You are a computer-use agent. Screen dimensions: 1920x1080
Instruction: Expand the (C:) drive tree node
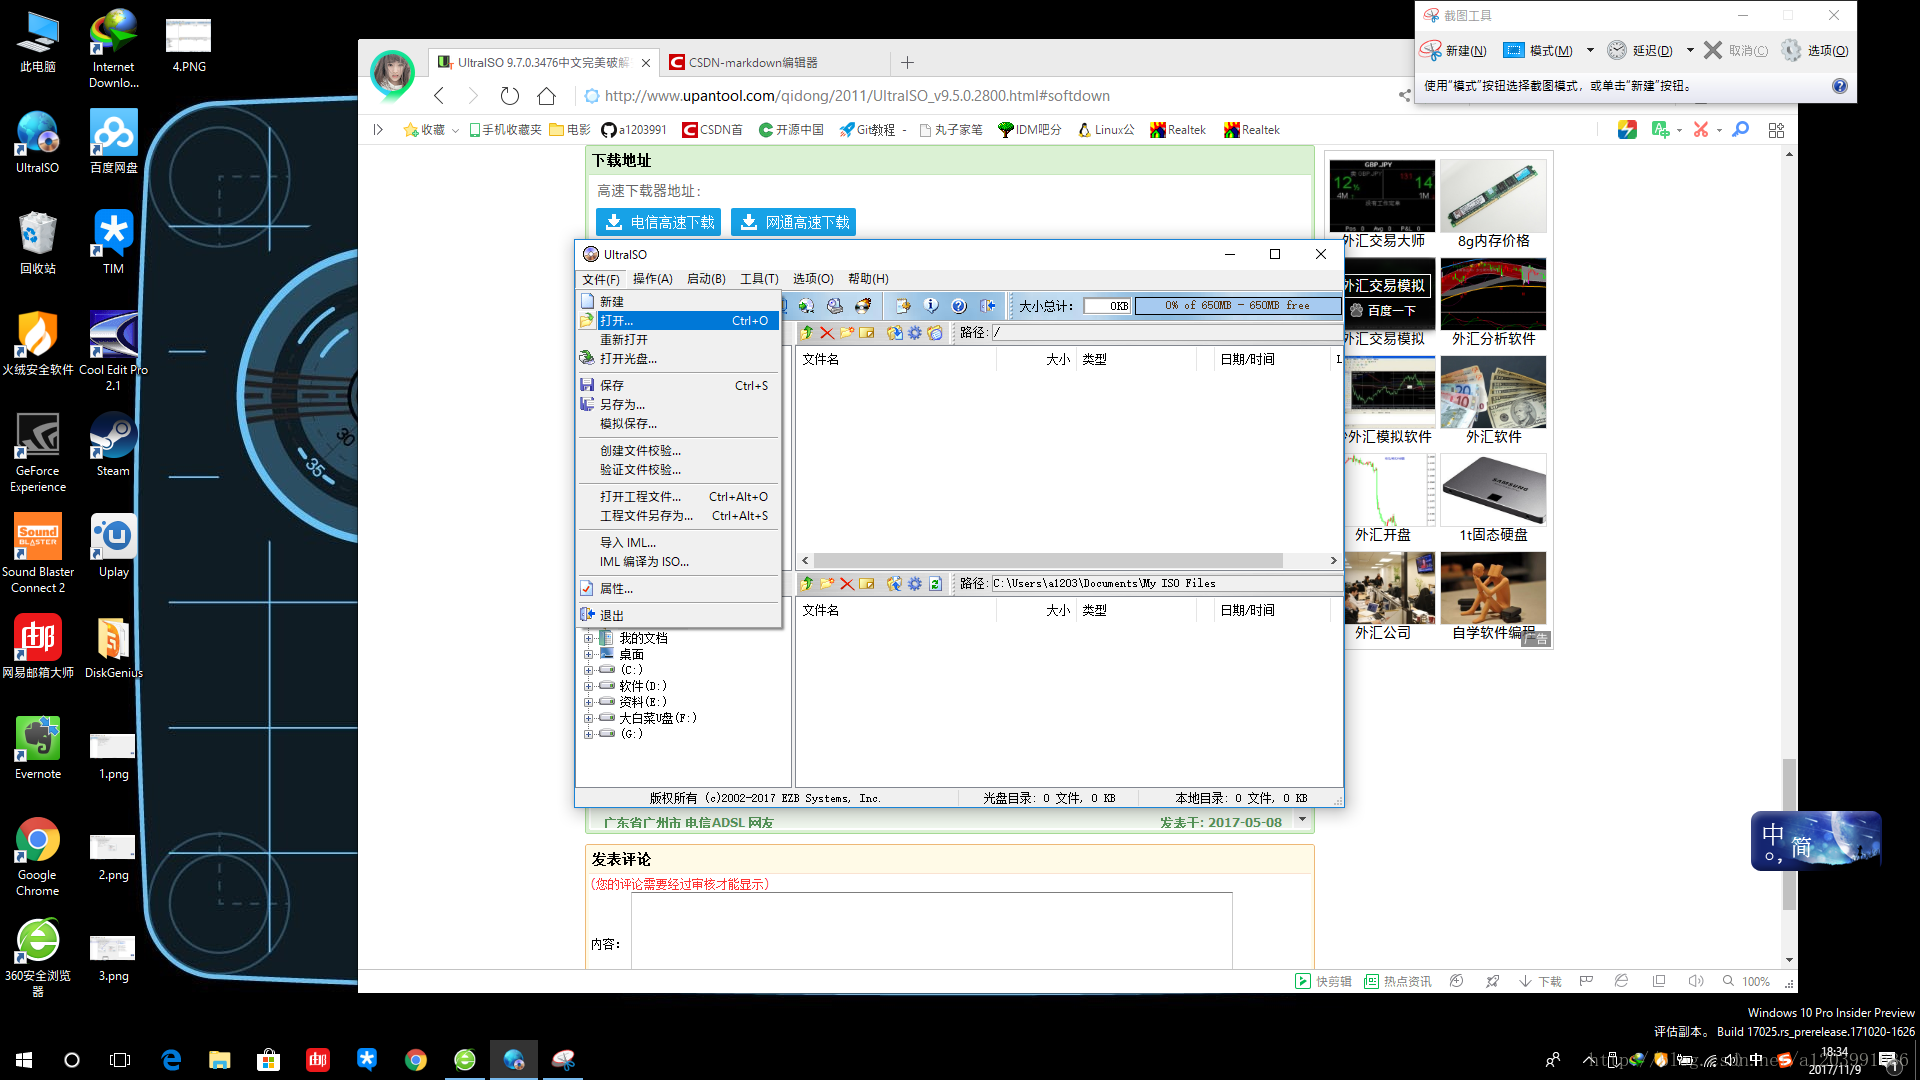pos(588,669)
